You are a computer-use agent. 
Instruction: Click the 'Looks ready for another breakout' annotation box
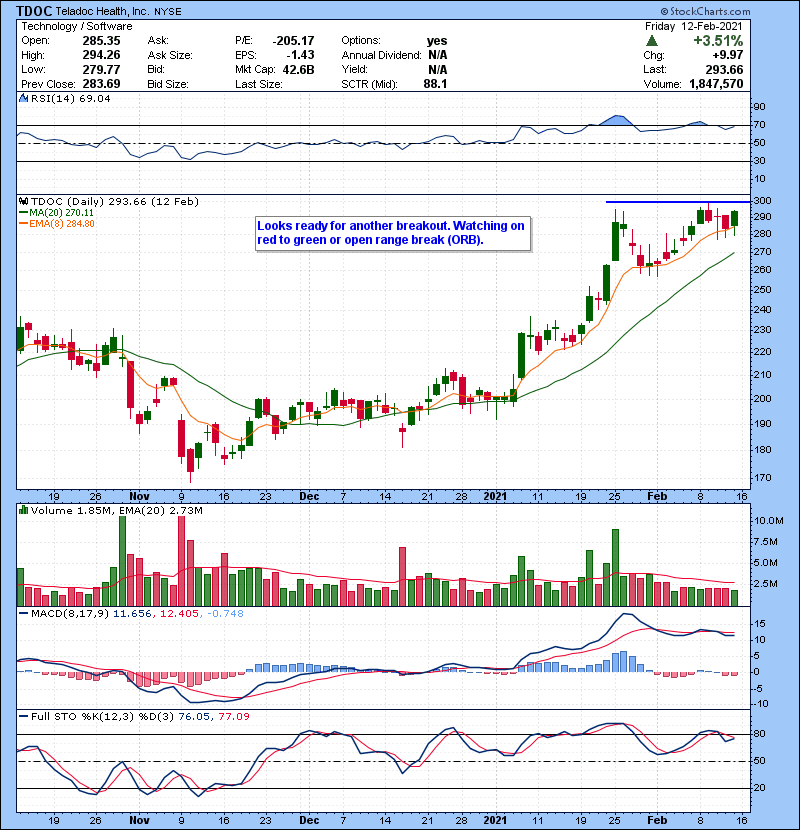point(392,233)
